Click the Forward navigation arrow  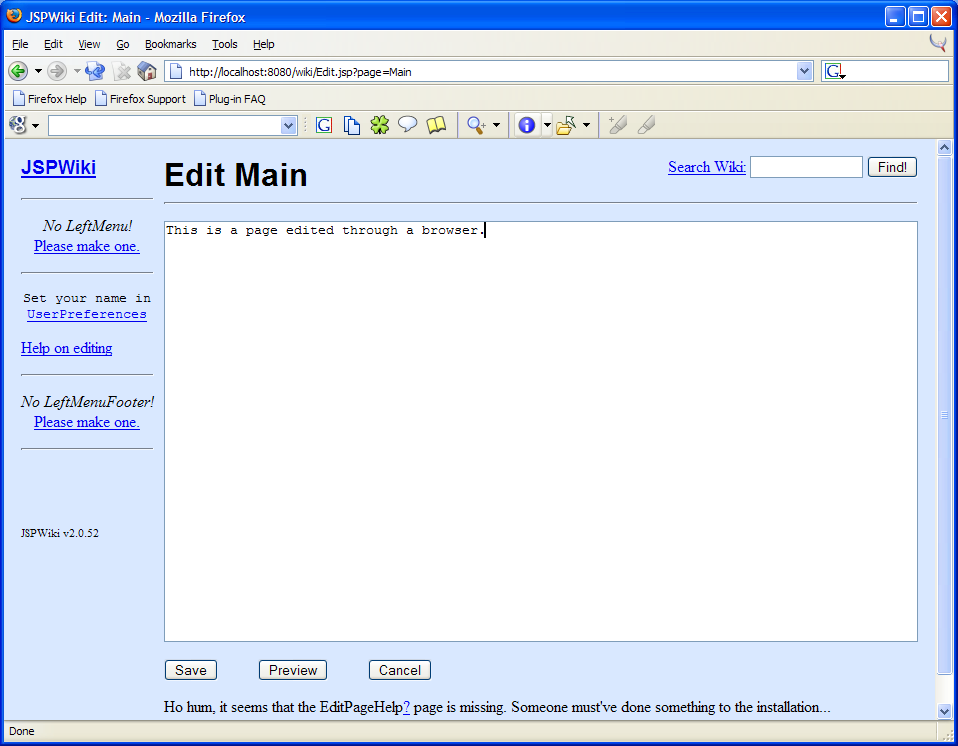click(x=57, y=71)
